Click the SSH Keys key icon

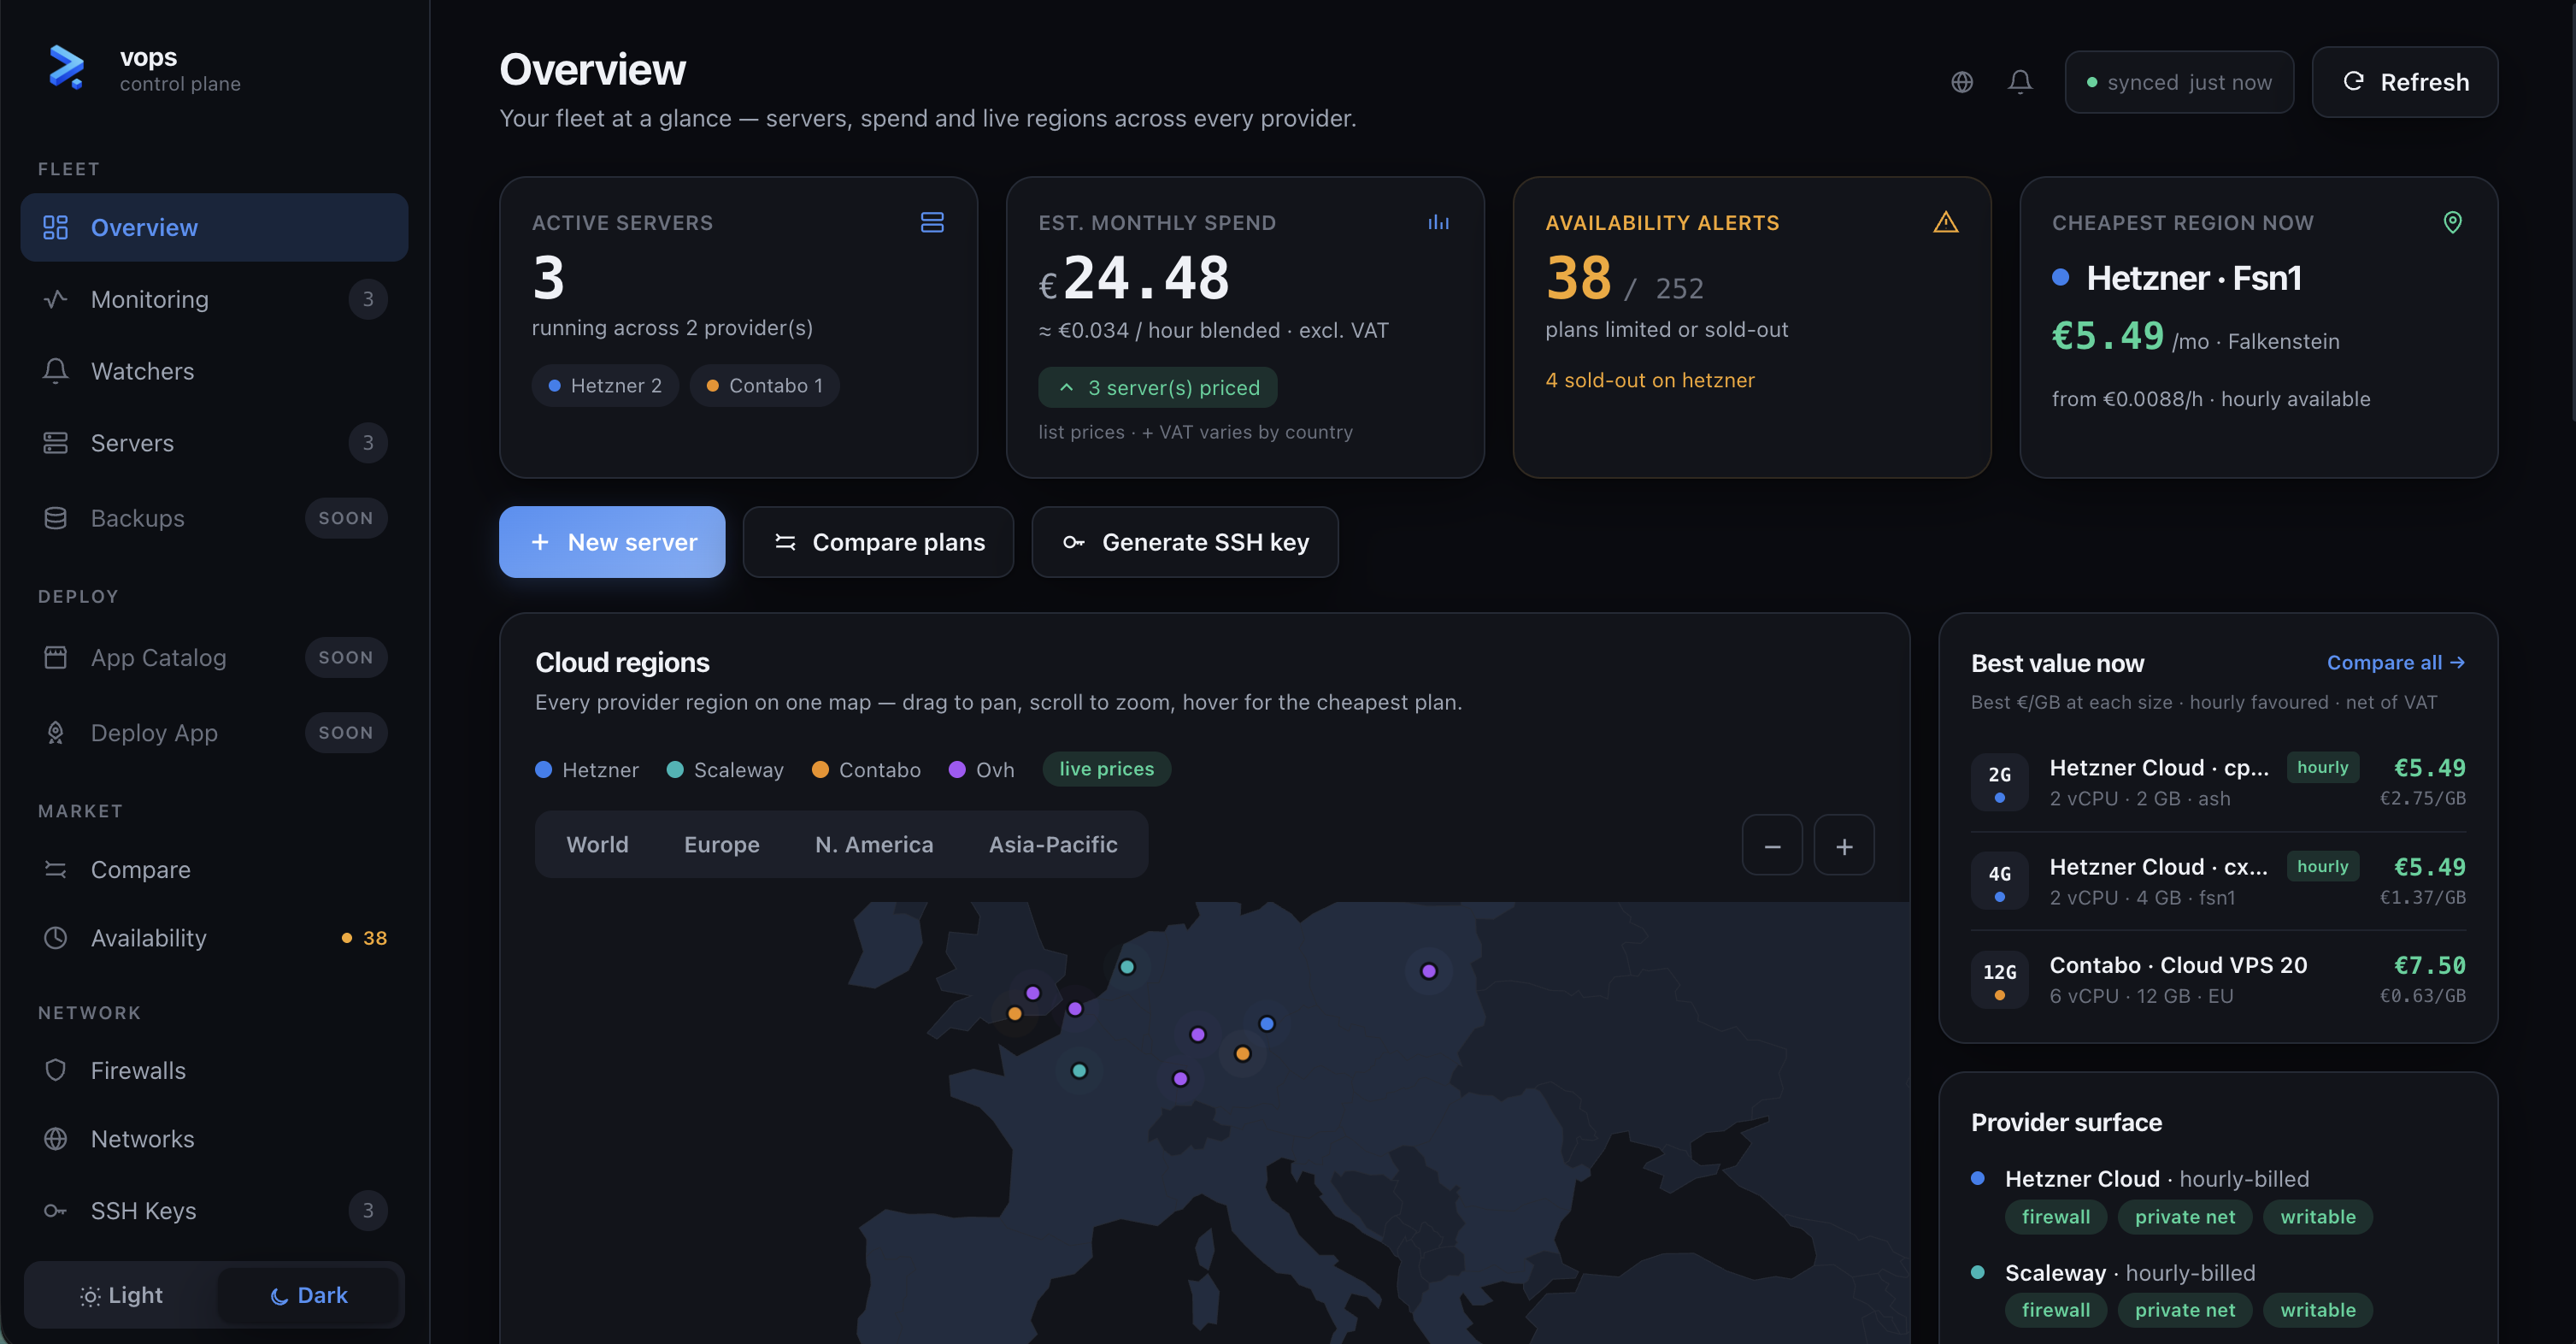click(x=56, y=1211)
